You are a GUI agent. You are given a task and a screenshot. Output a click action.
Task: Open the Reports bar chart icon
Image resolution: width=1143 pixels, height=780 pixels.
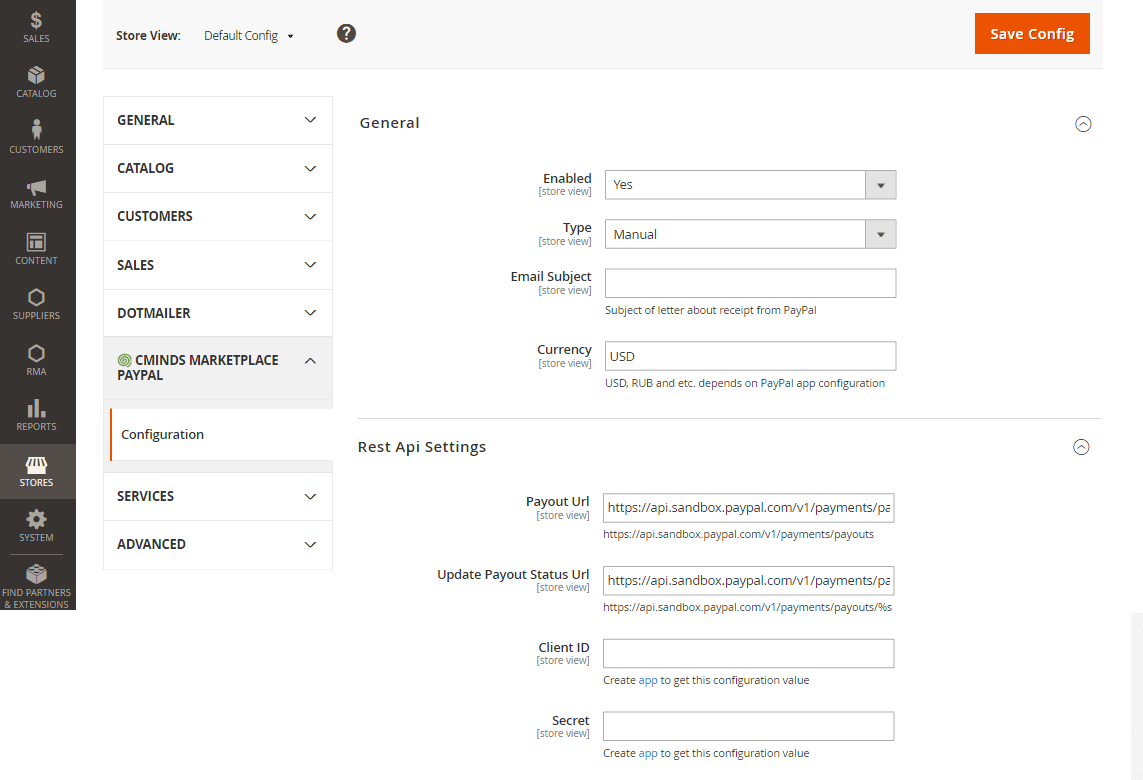point(37,414)
